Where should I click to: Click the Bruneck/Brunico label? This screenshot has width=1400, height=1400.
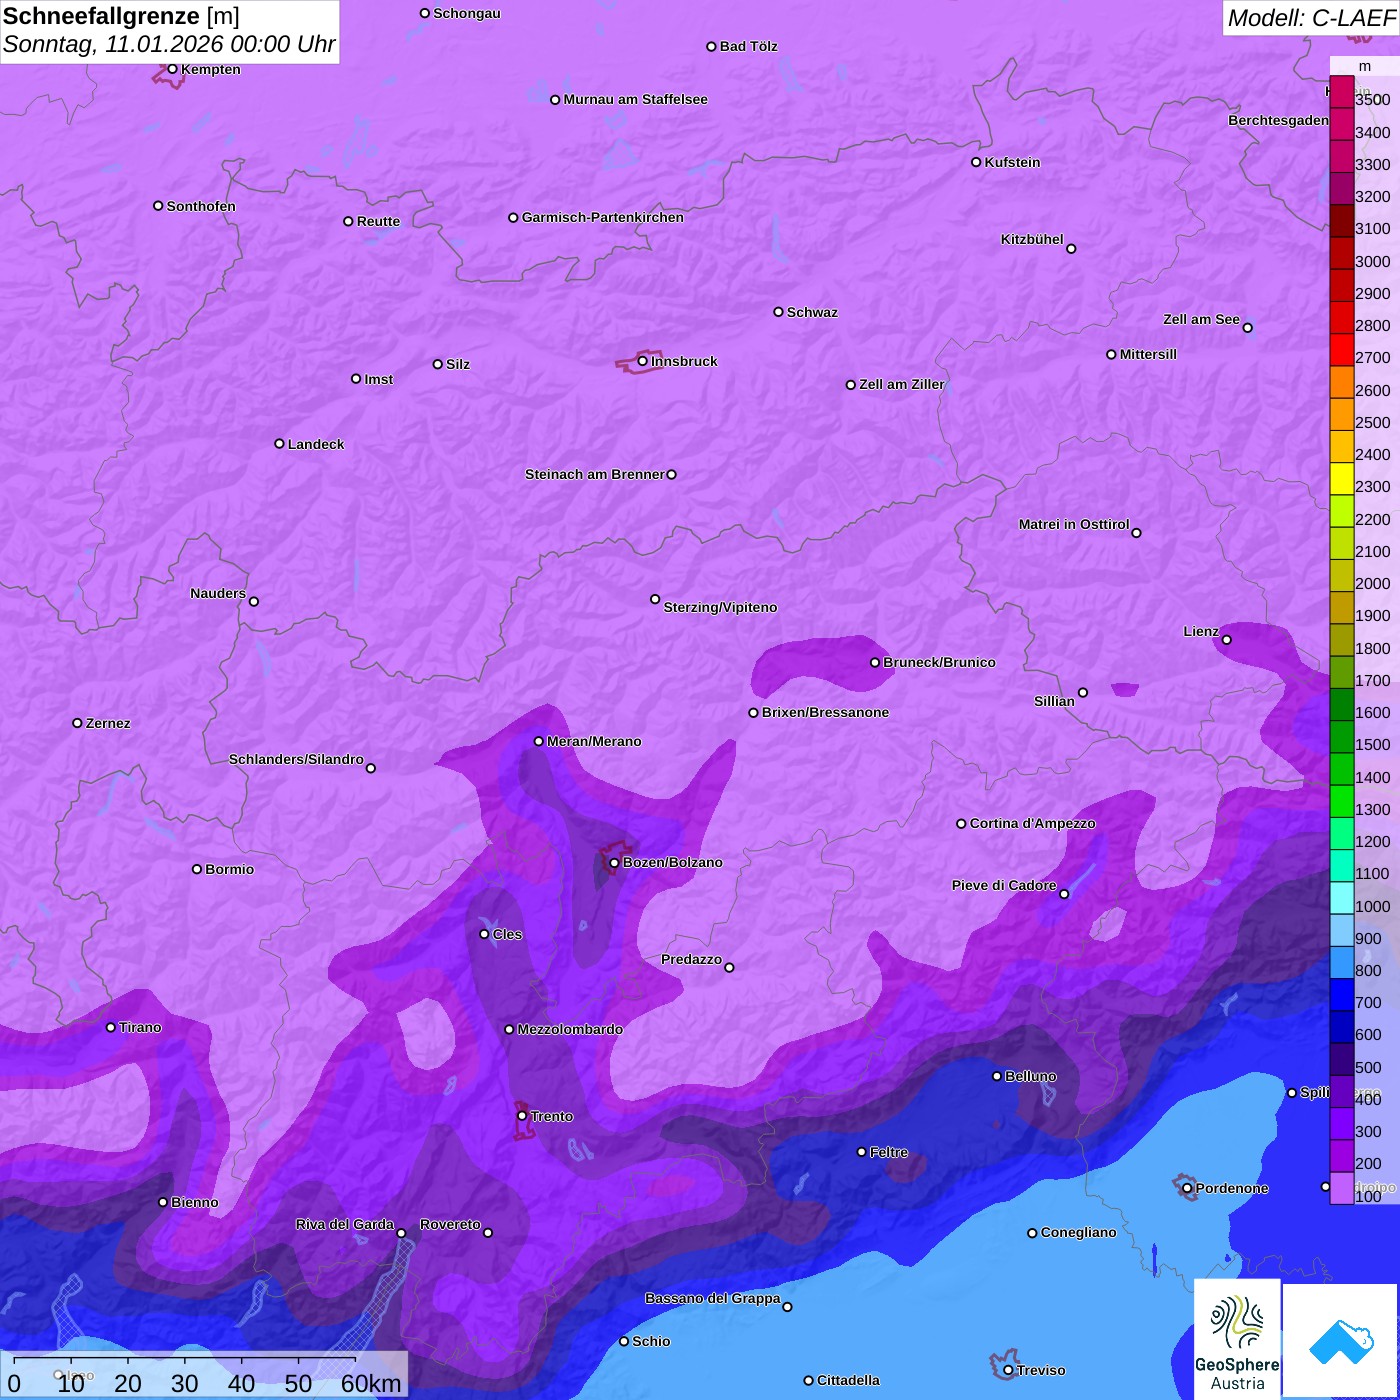click(x=939, y=662)
